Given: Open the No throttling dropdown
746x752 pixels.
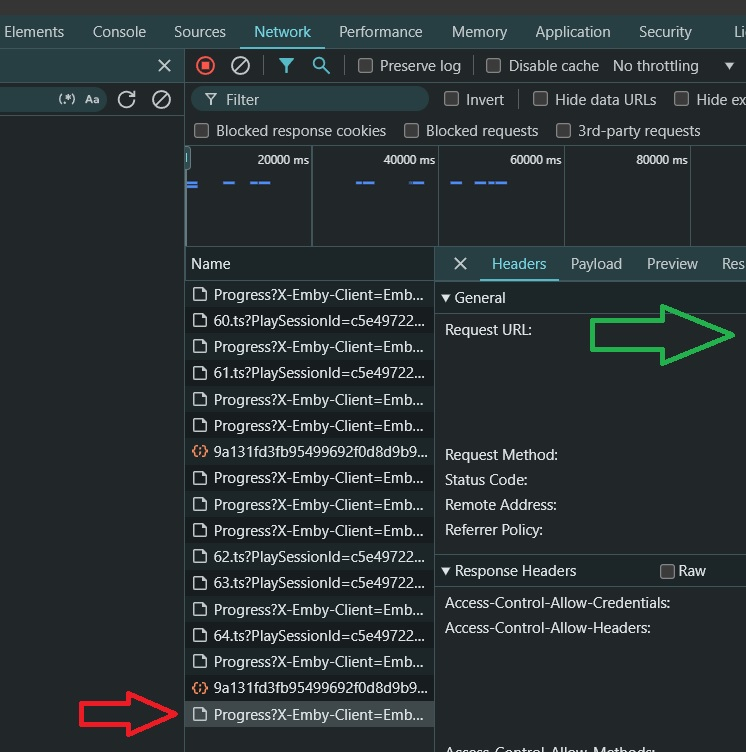Looking at the screenshot, I should pos(674,66).
